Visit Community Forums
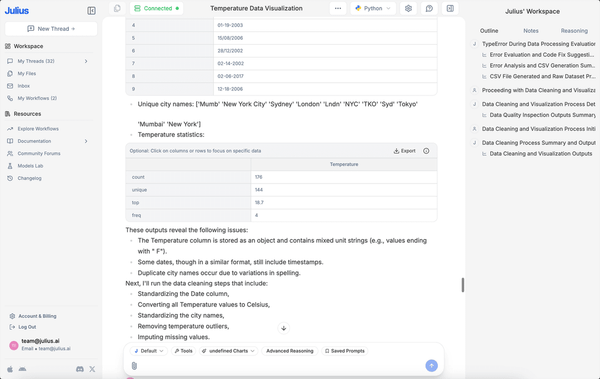This screenshot has width=600, height=379. pos(39,154)
